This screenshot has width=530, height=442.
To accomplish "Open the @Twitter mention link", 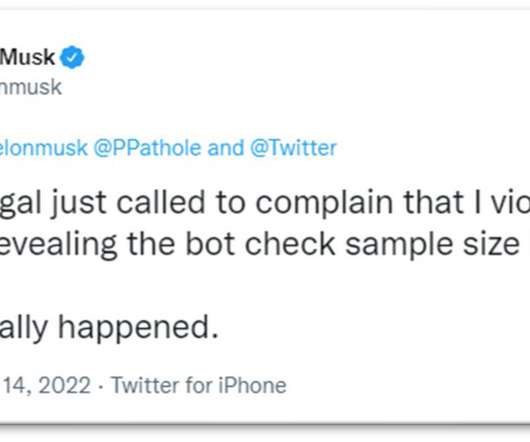I will coord(293,148).
